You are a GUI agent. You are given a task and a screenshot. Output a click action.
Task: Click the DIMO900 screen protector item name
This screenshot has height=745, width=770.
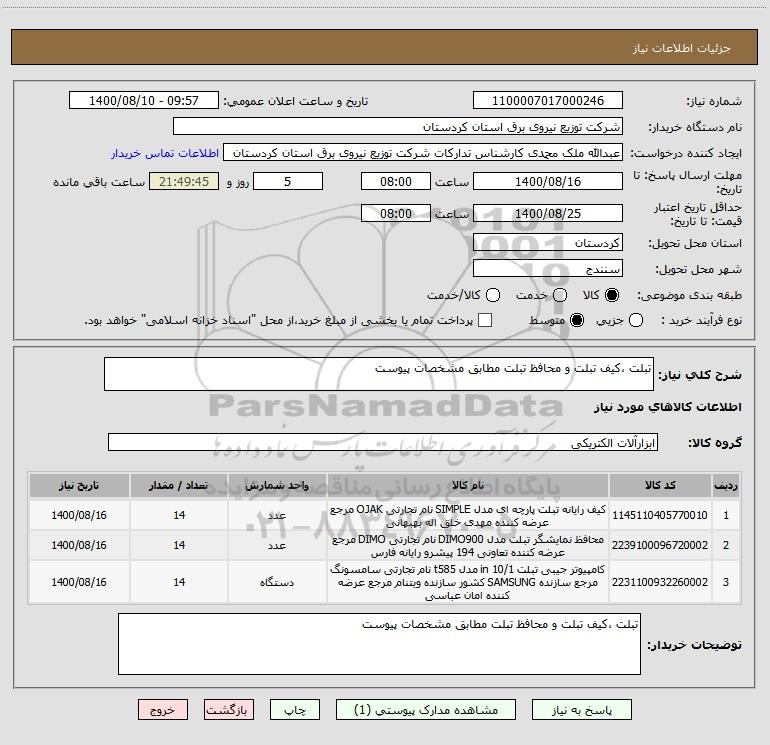pyautogui.click(x=468, y=546)
